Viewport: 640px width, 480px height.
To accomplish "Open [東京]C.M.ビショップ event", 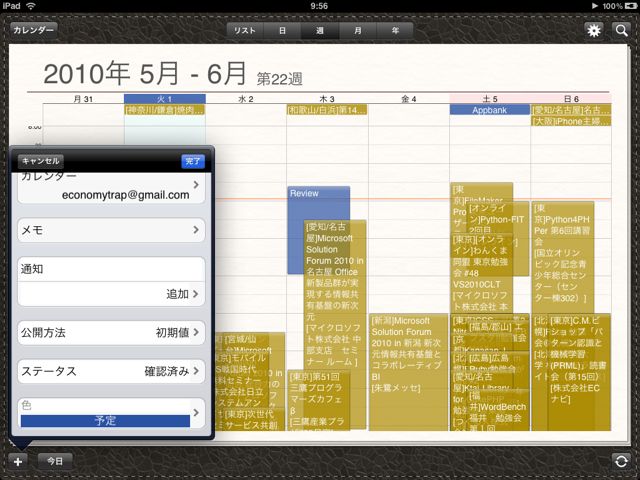I will click(x=580, y=371).
